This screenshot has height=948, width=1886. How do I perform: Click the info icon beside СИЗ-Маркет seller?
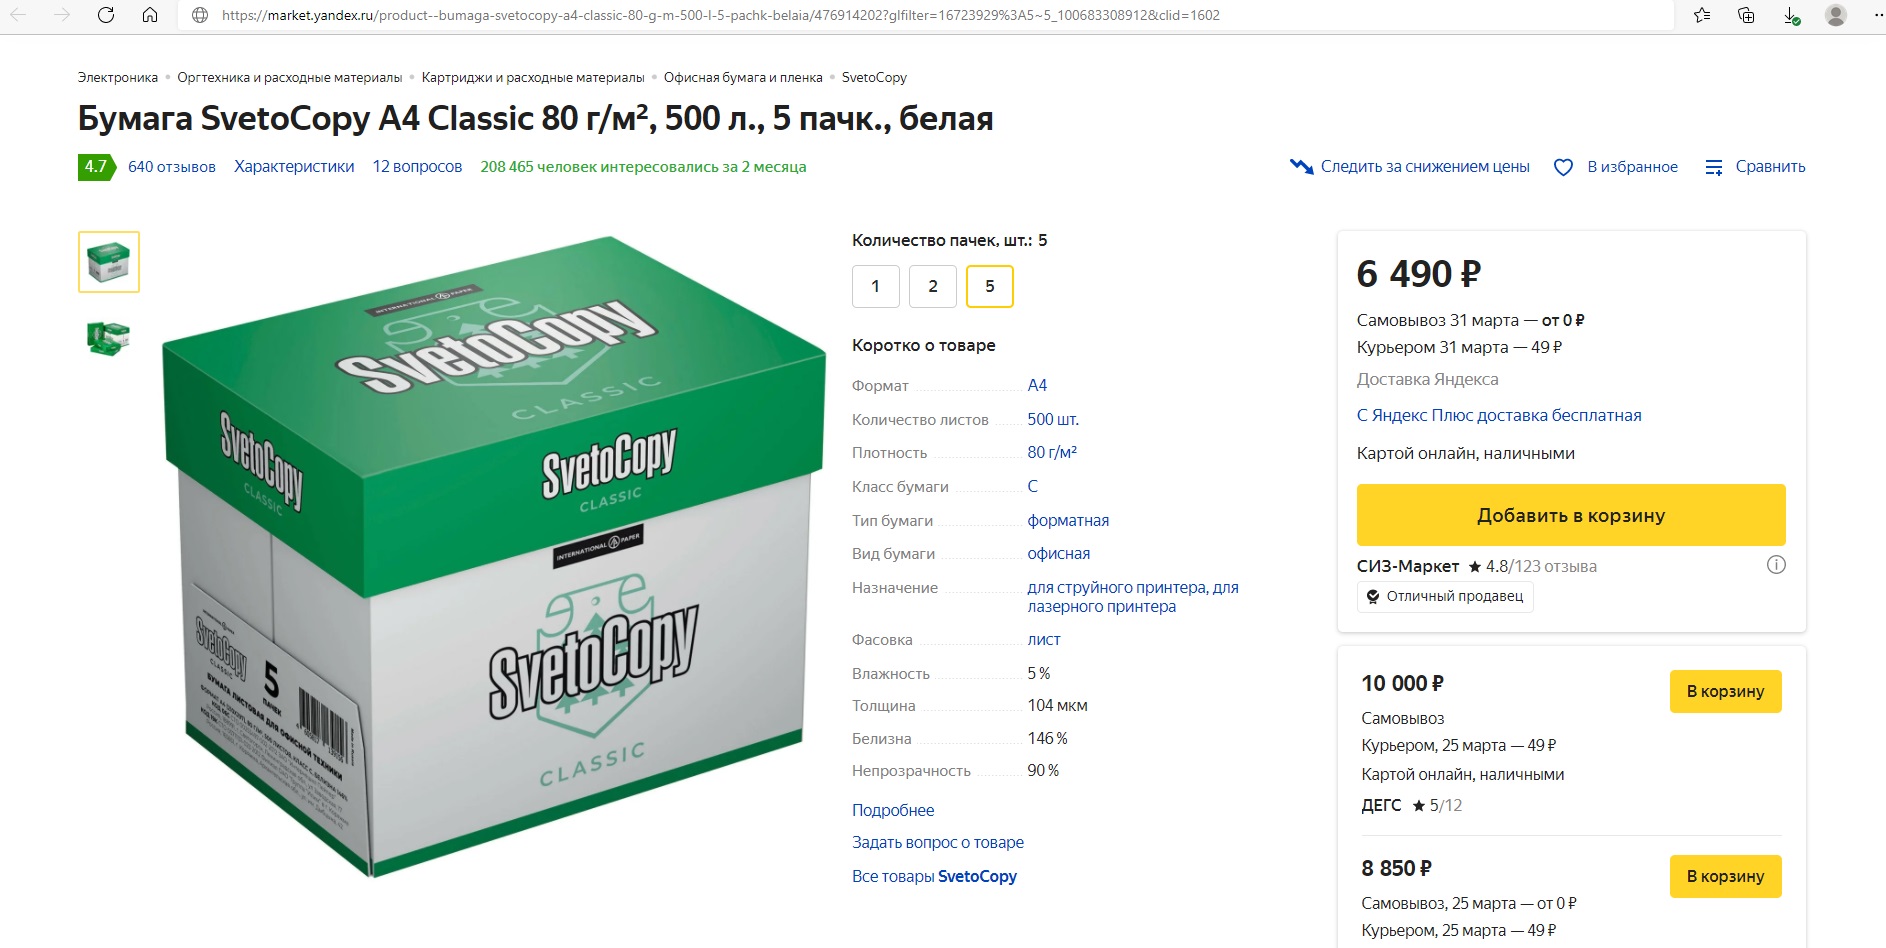click(x=1776, y=565)
